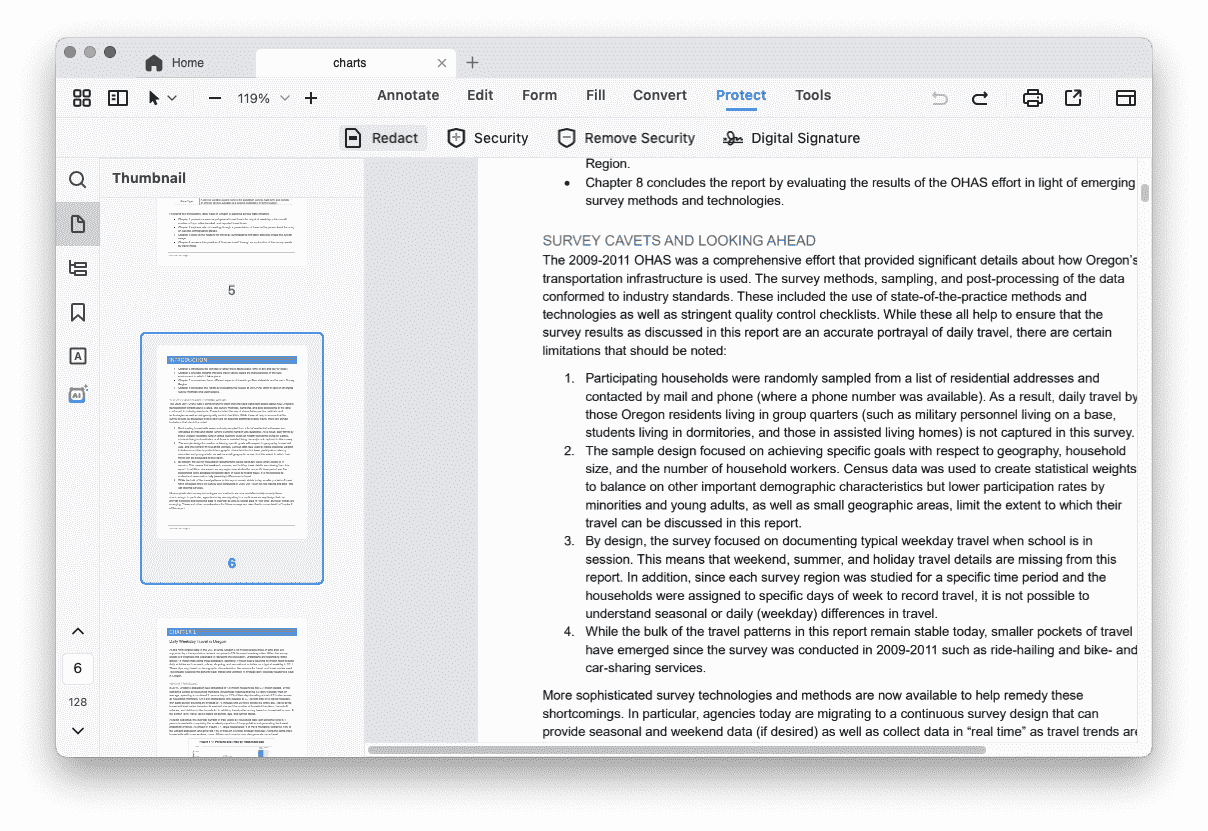Switch to the Annotate tab
This screenshot has height=831, width=1208.
[408, 95]
